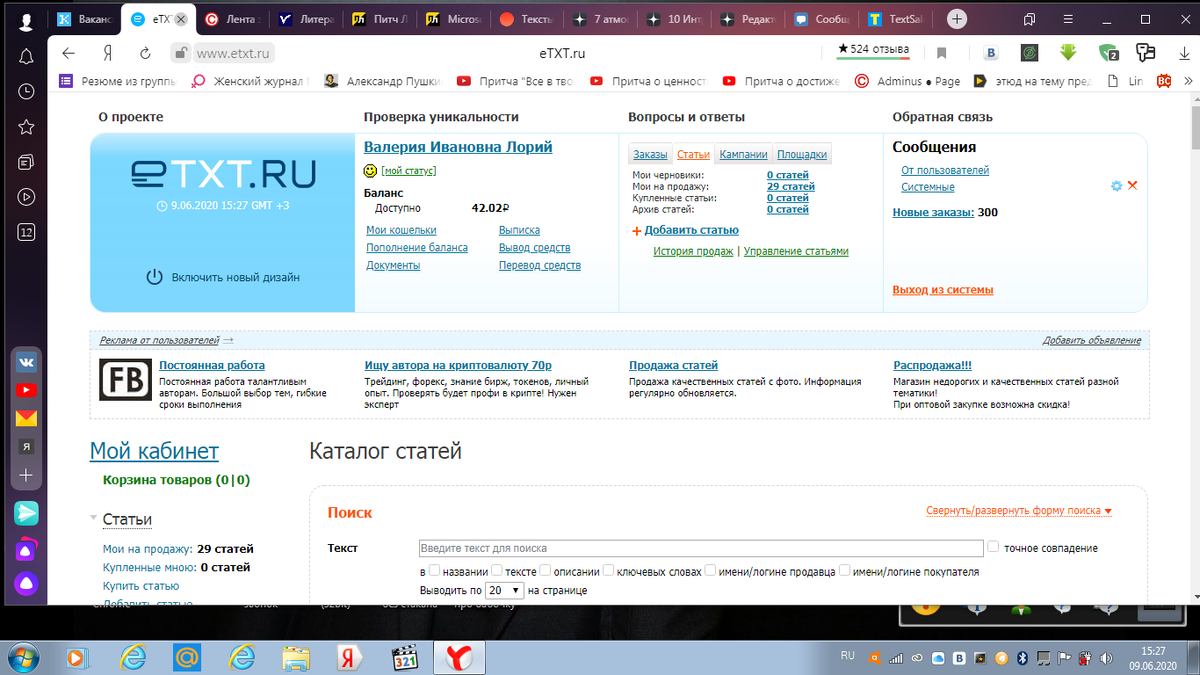Switch to the Площадки tab
This screenshot has width=1200, height=675.
802,154
